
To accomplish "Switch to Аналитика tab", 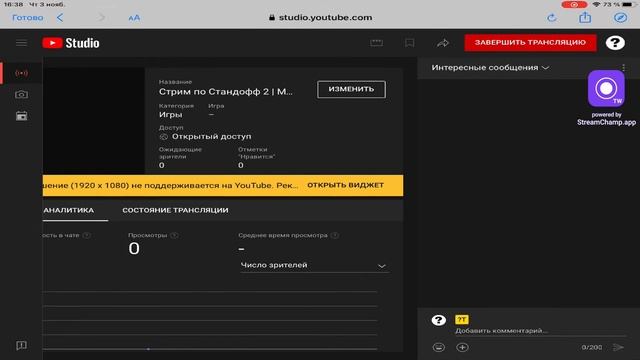I will 69,210.
